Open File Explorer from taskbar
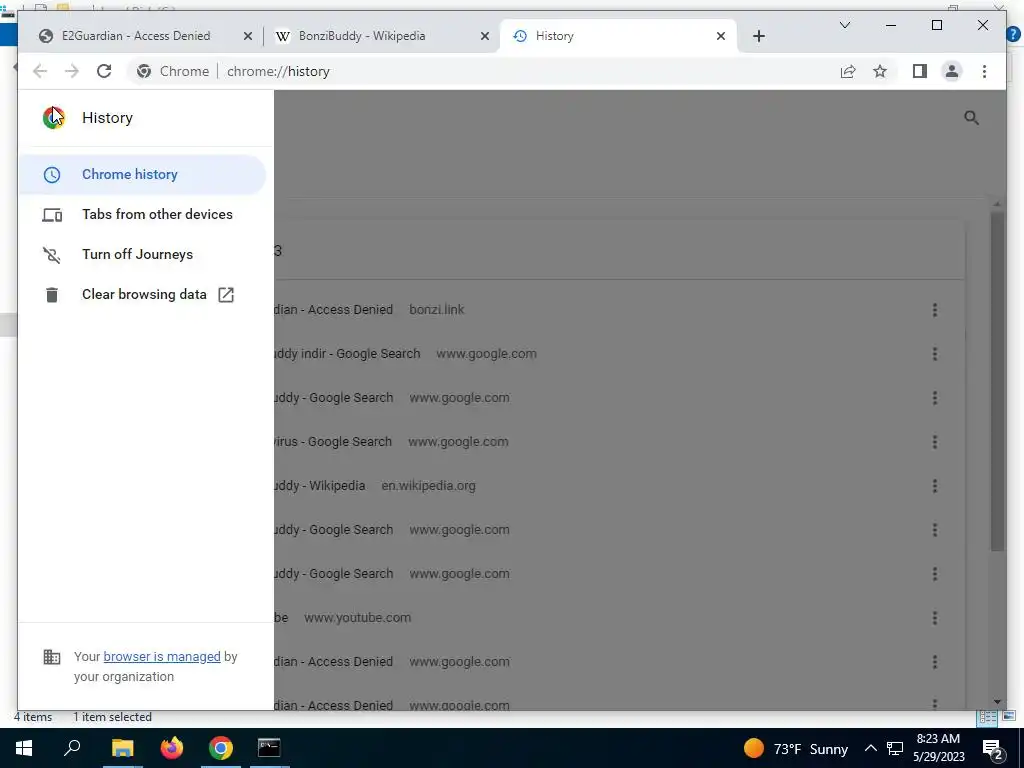The image size is (1024, 768). point(122,748)
